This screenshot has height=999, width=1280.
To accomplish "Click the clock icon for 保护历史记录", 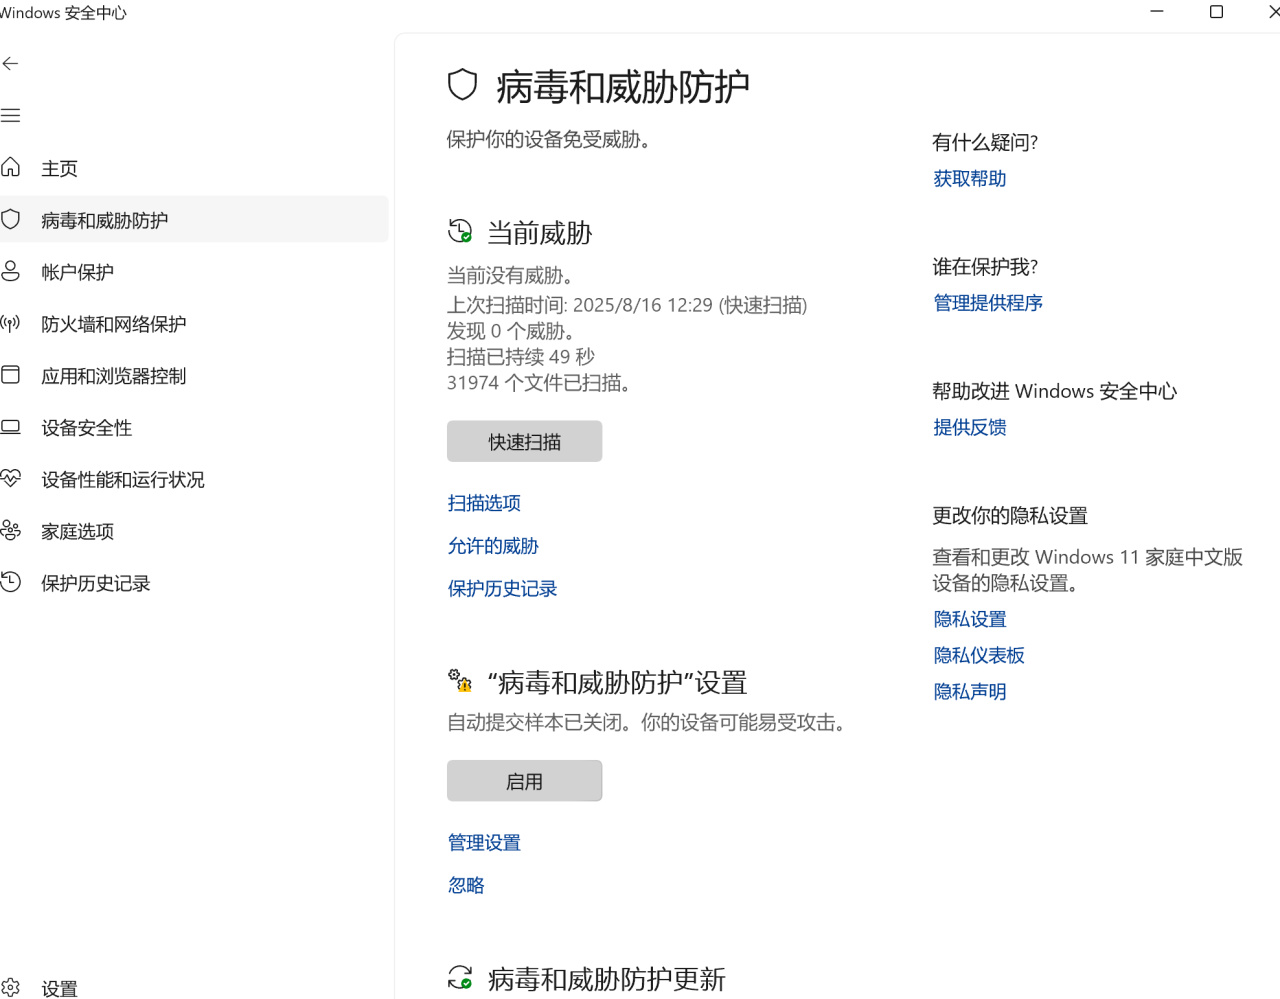I will (x=11, y=582).
